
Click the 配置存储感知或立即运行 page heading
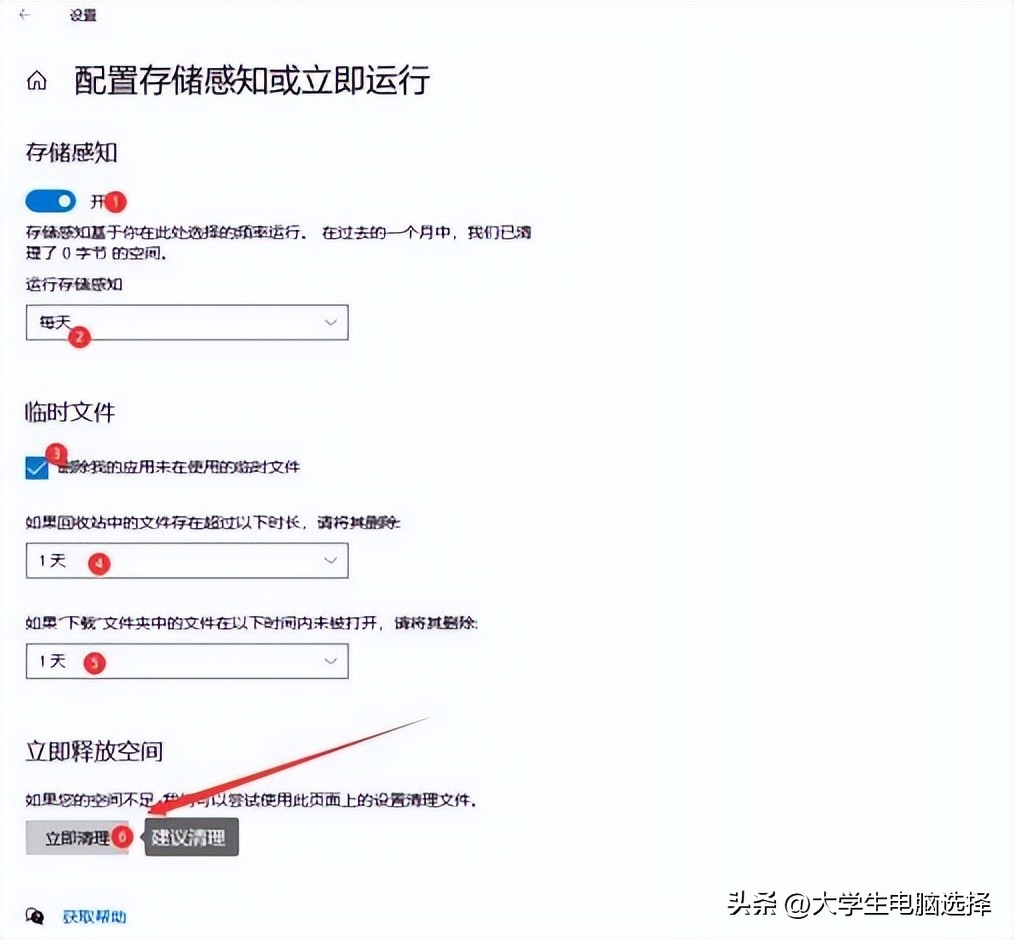(249, 82)
